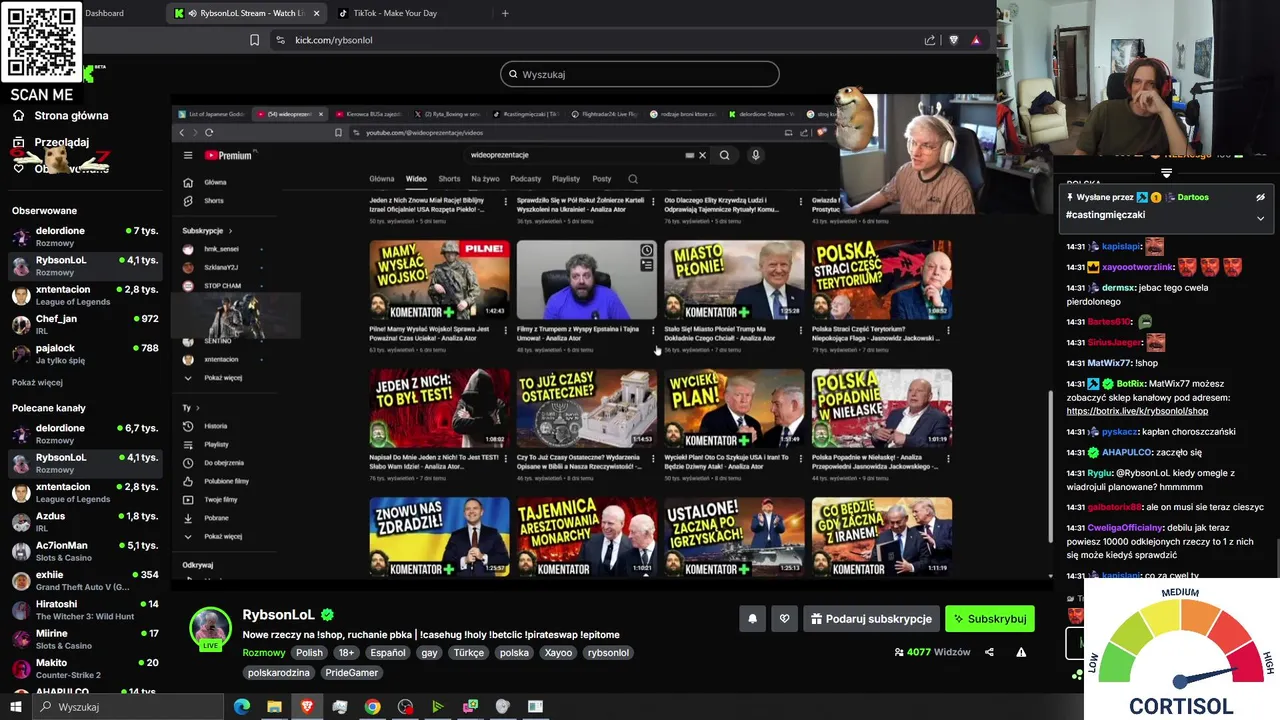Click the polskarodzina tag chip
1280x720 pixels.
(279, 673)
